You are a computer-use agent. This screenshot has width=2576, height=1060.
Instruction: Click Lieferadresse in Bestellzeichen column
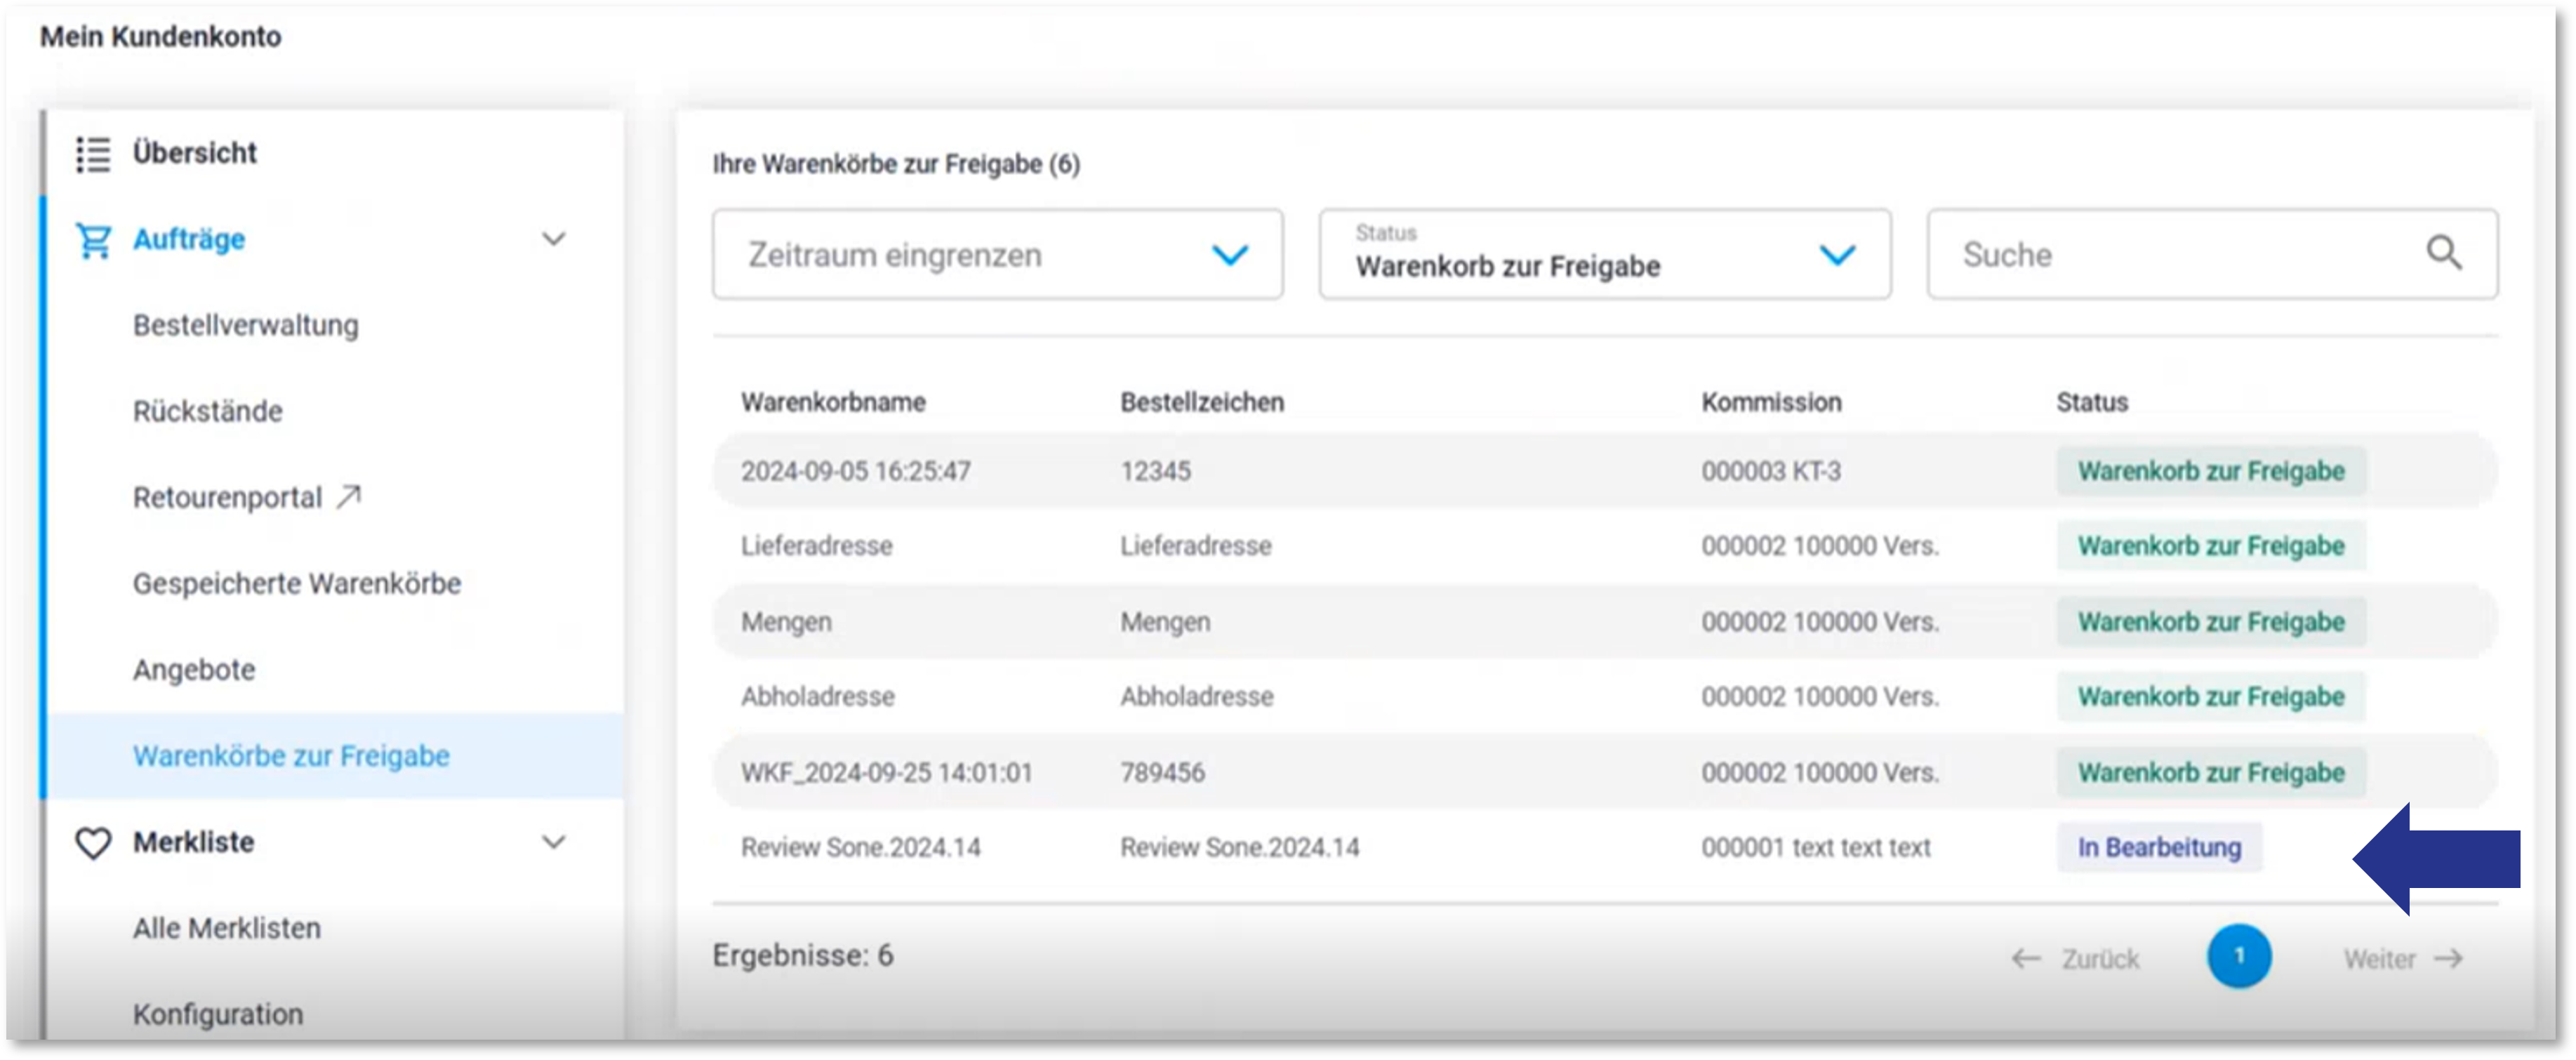click(1195, 547)
